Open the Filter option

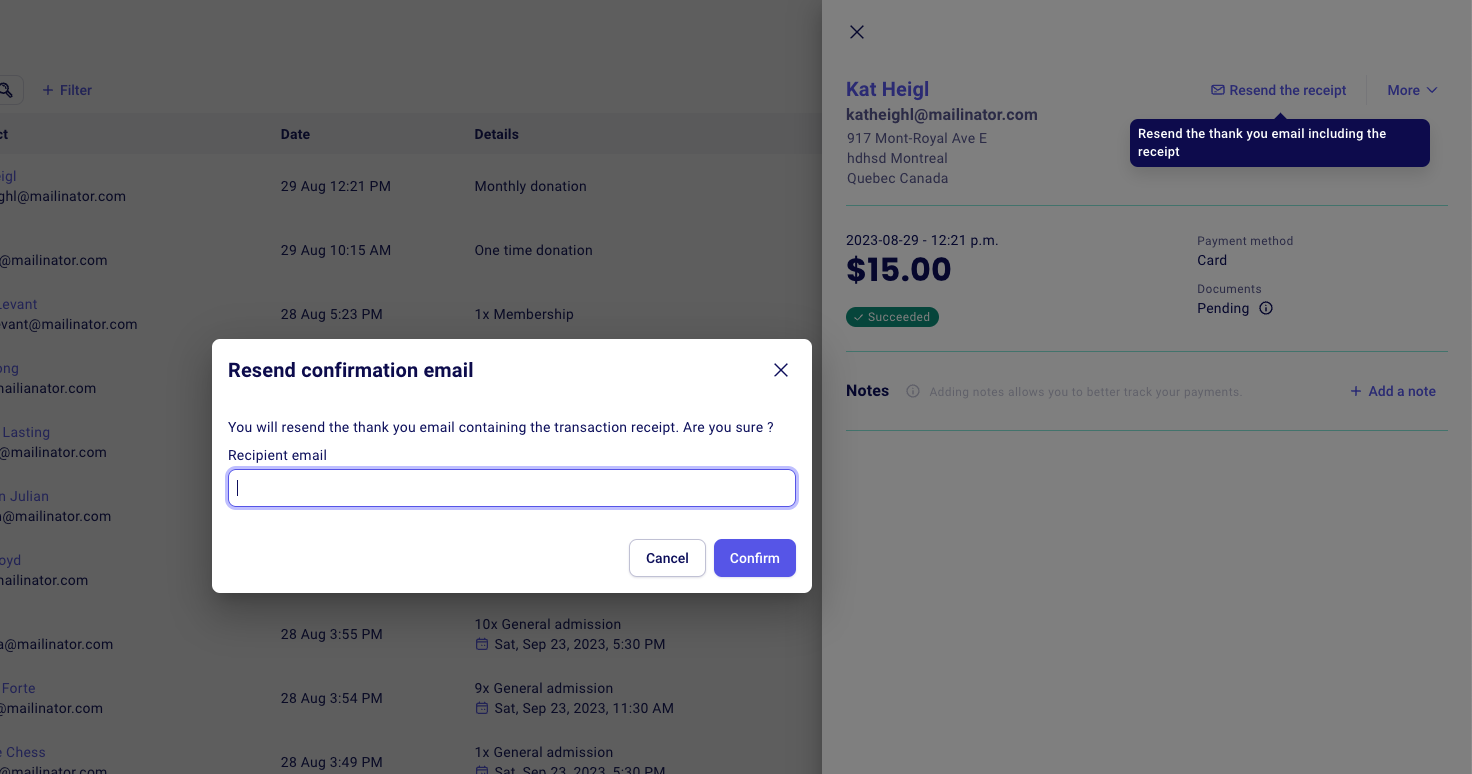pos(67,90)
